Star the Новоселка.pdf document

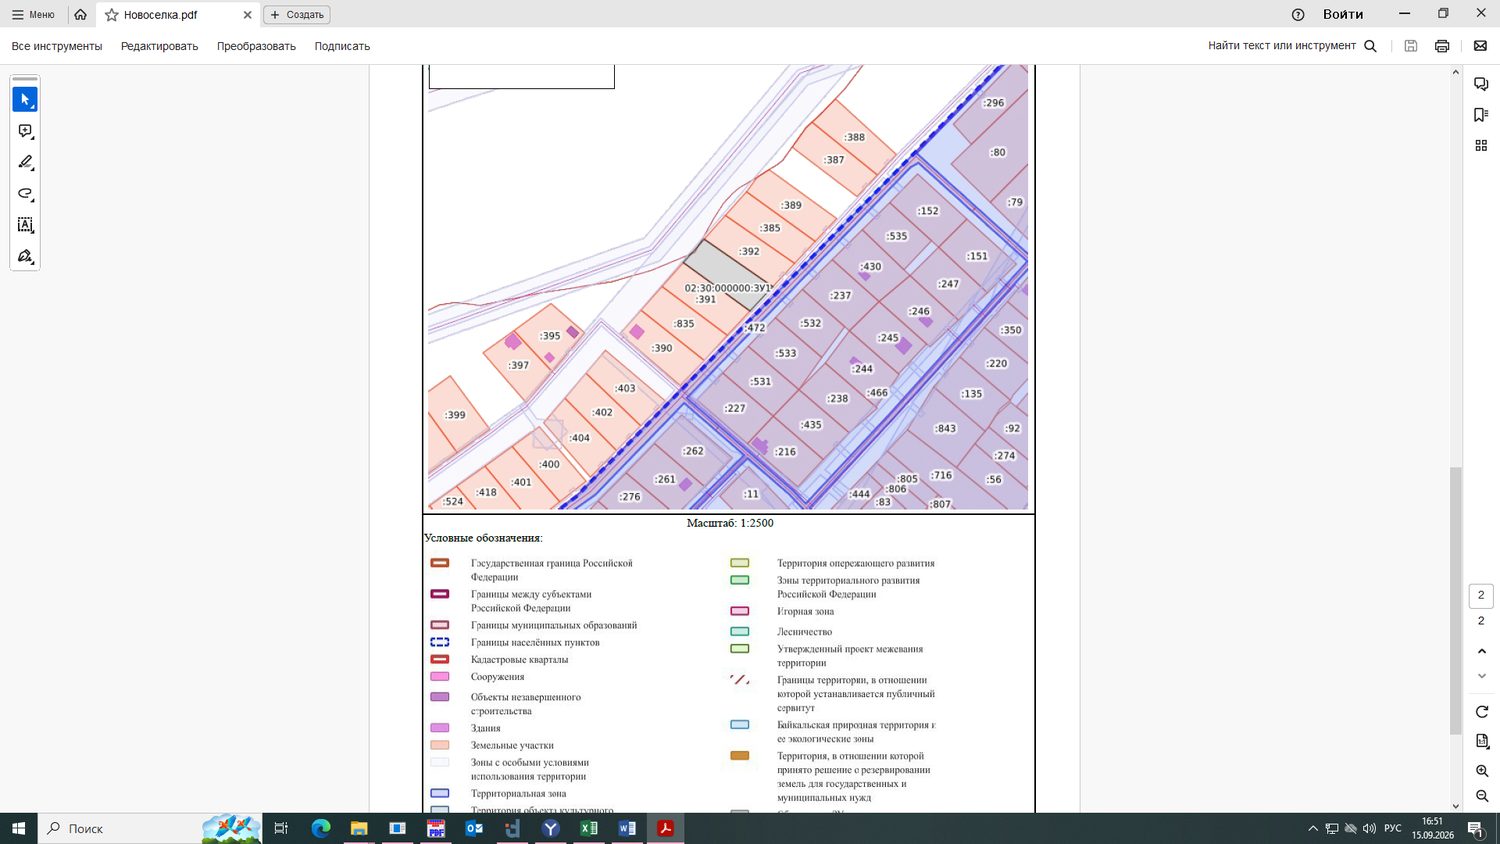(112, 15)
